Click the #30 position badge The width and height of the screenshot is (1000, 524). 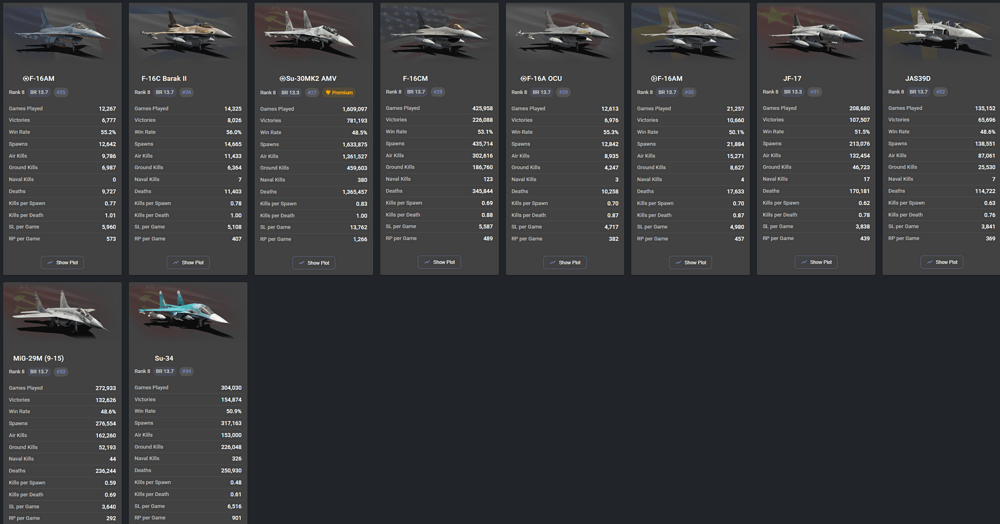click(x=689, y=92)
